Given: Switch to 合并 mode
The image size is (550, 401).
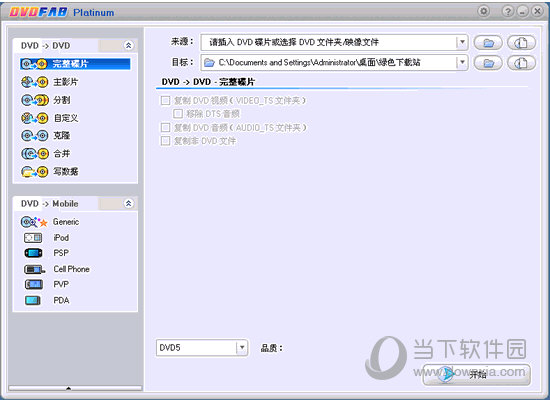Looking at the screenshot, I should (62, 153).
